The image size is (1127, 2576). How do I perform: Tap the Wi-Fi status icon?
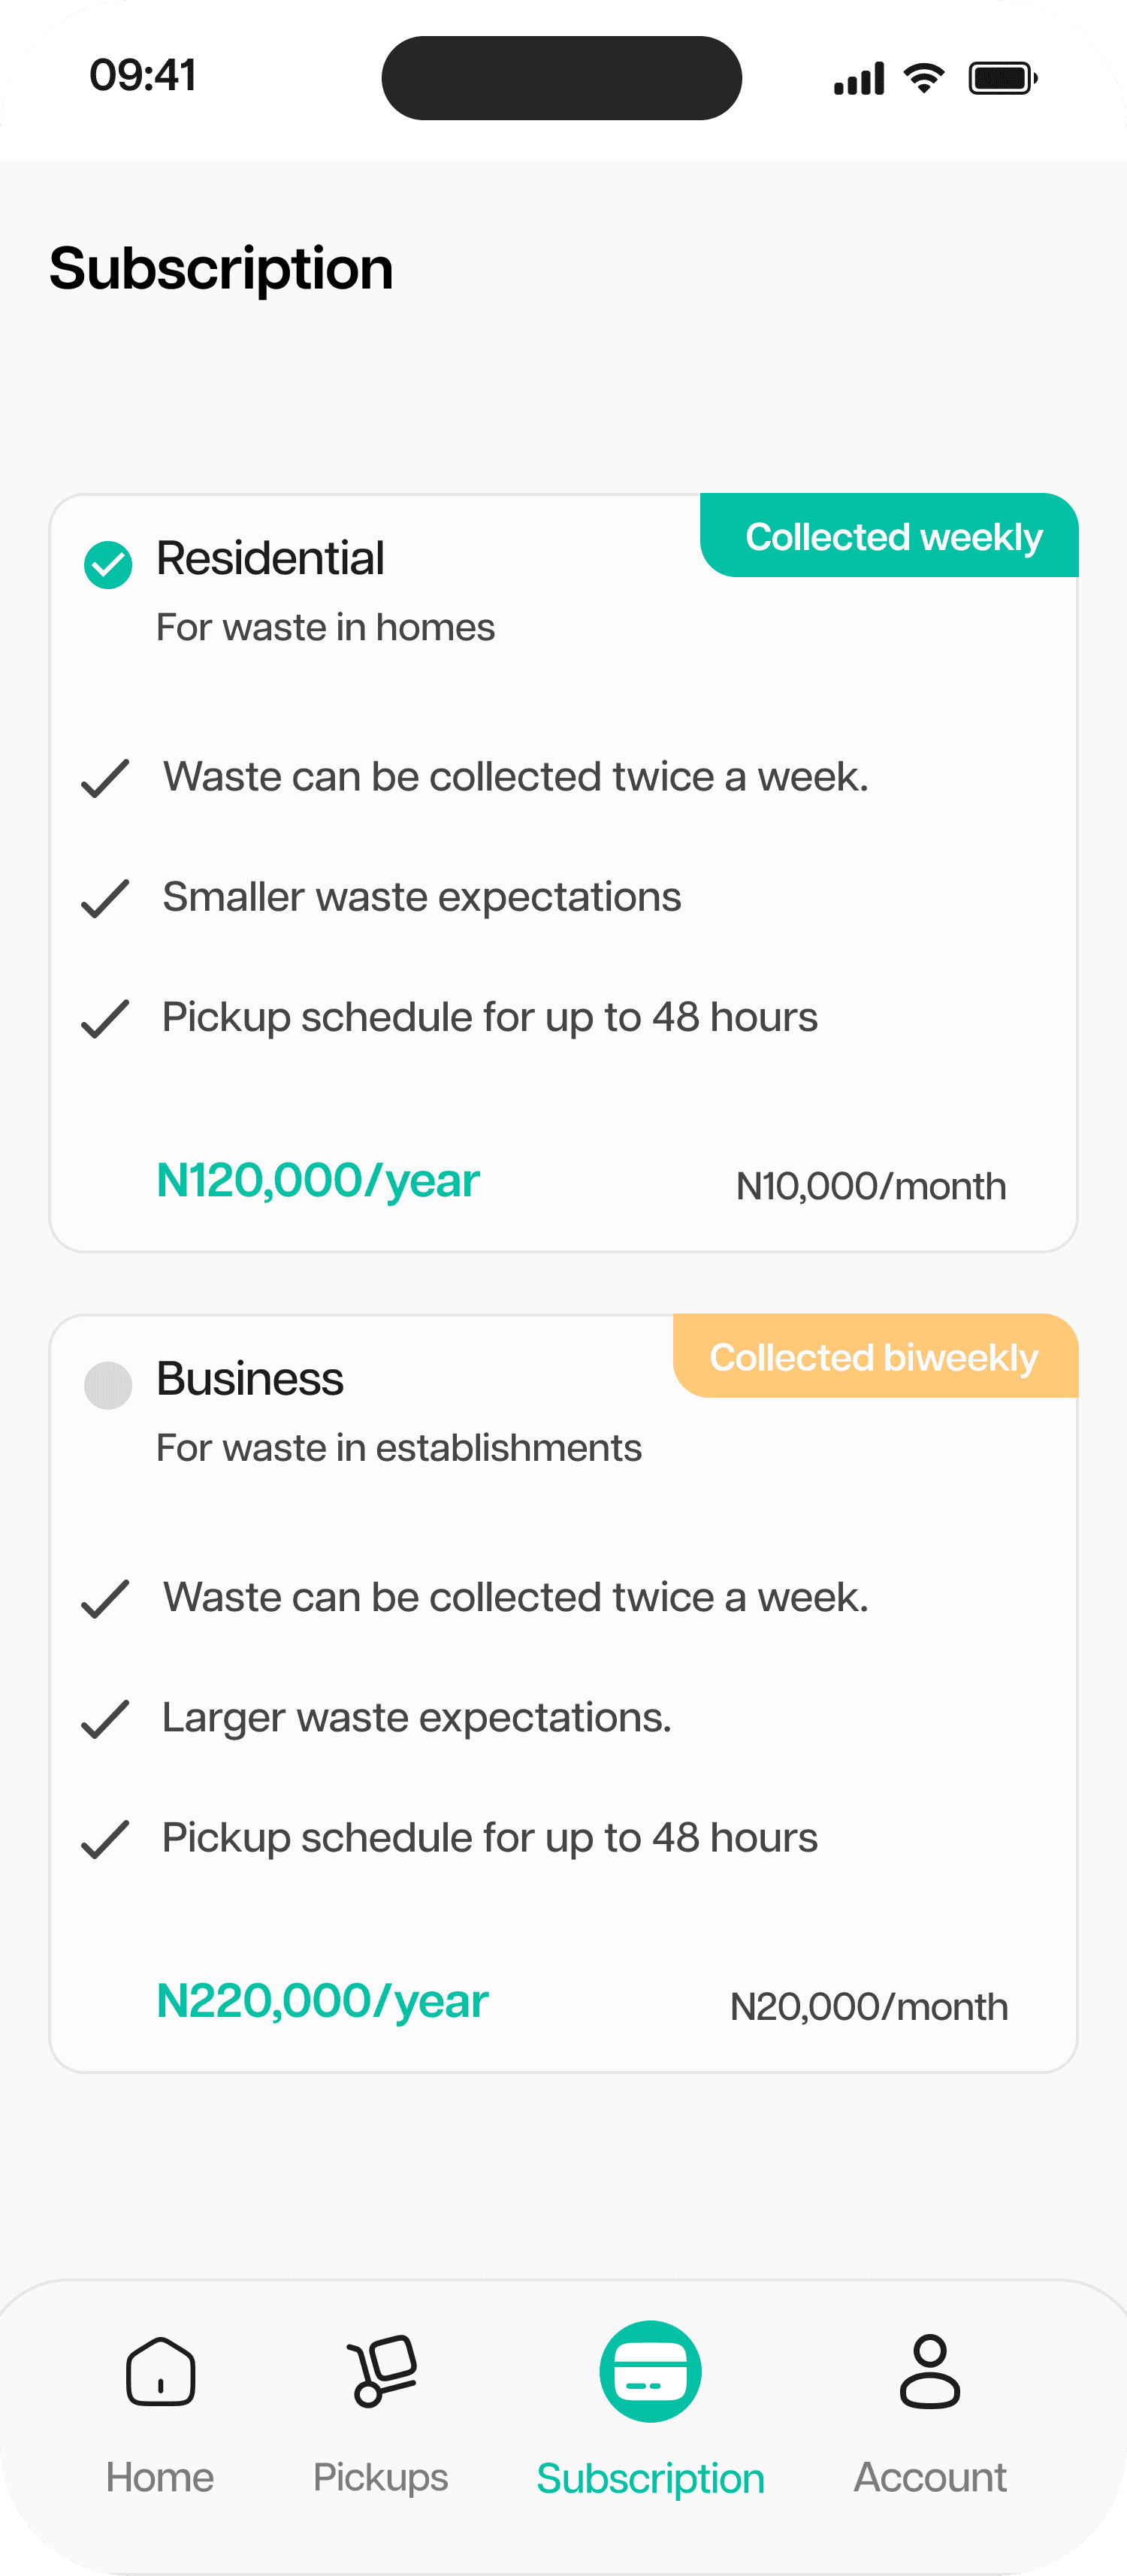point(924,77)
